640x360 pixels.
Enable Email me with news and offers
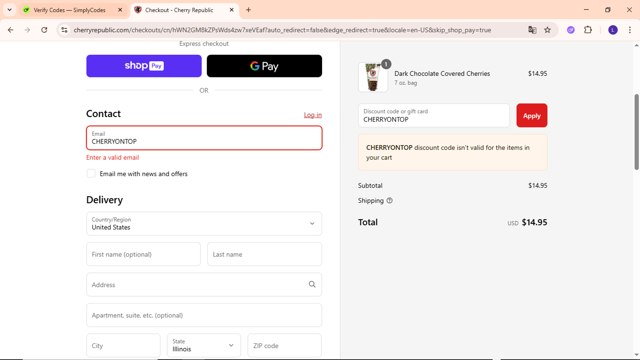[x=91, y=173]
